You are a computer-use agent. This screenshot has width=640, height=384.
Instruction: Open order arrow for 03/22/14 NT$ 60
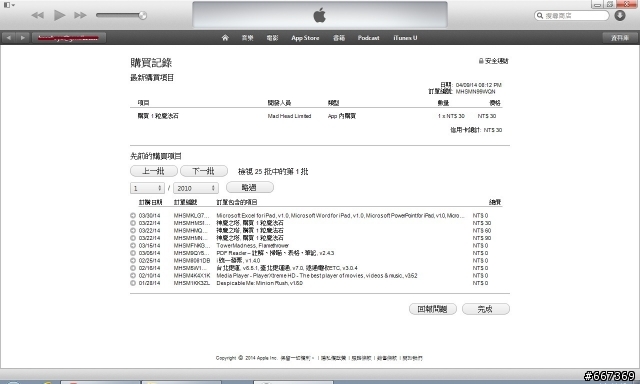click(x=133, y=231)
